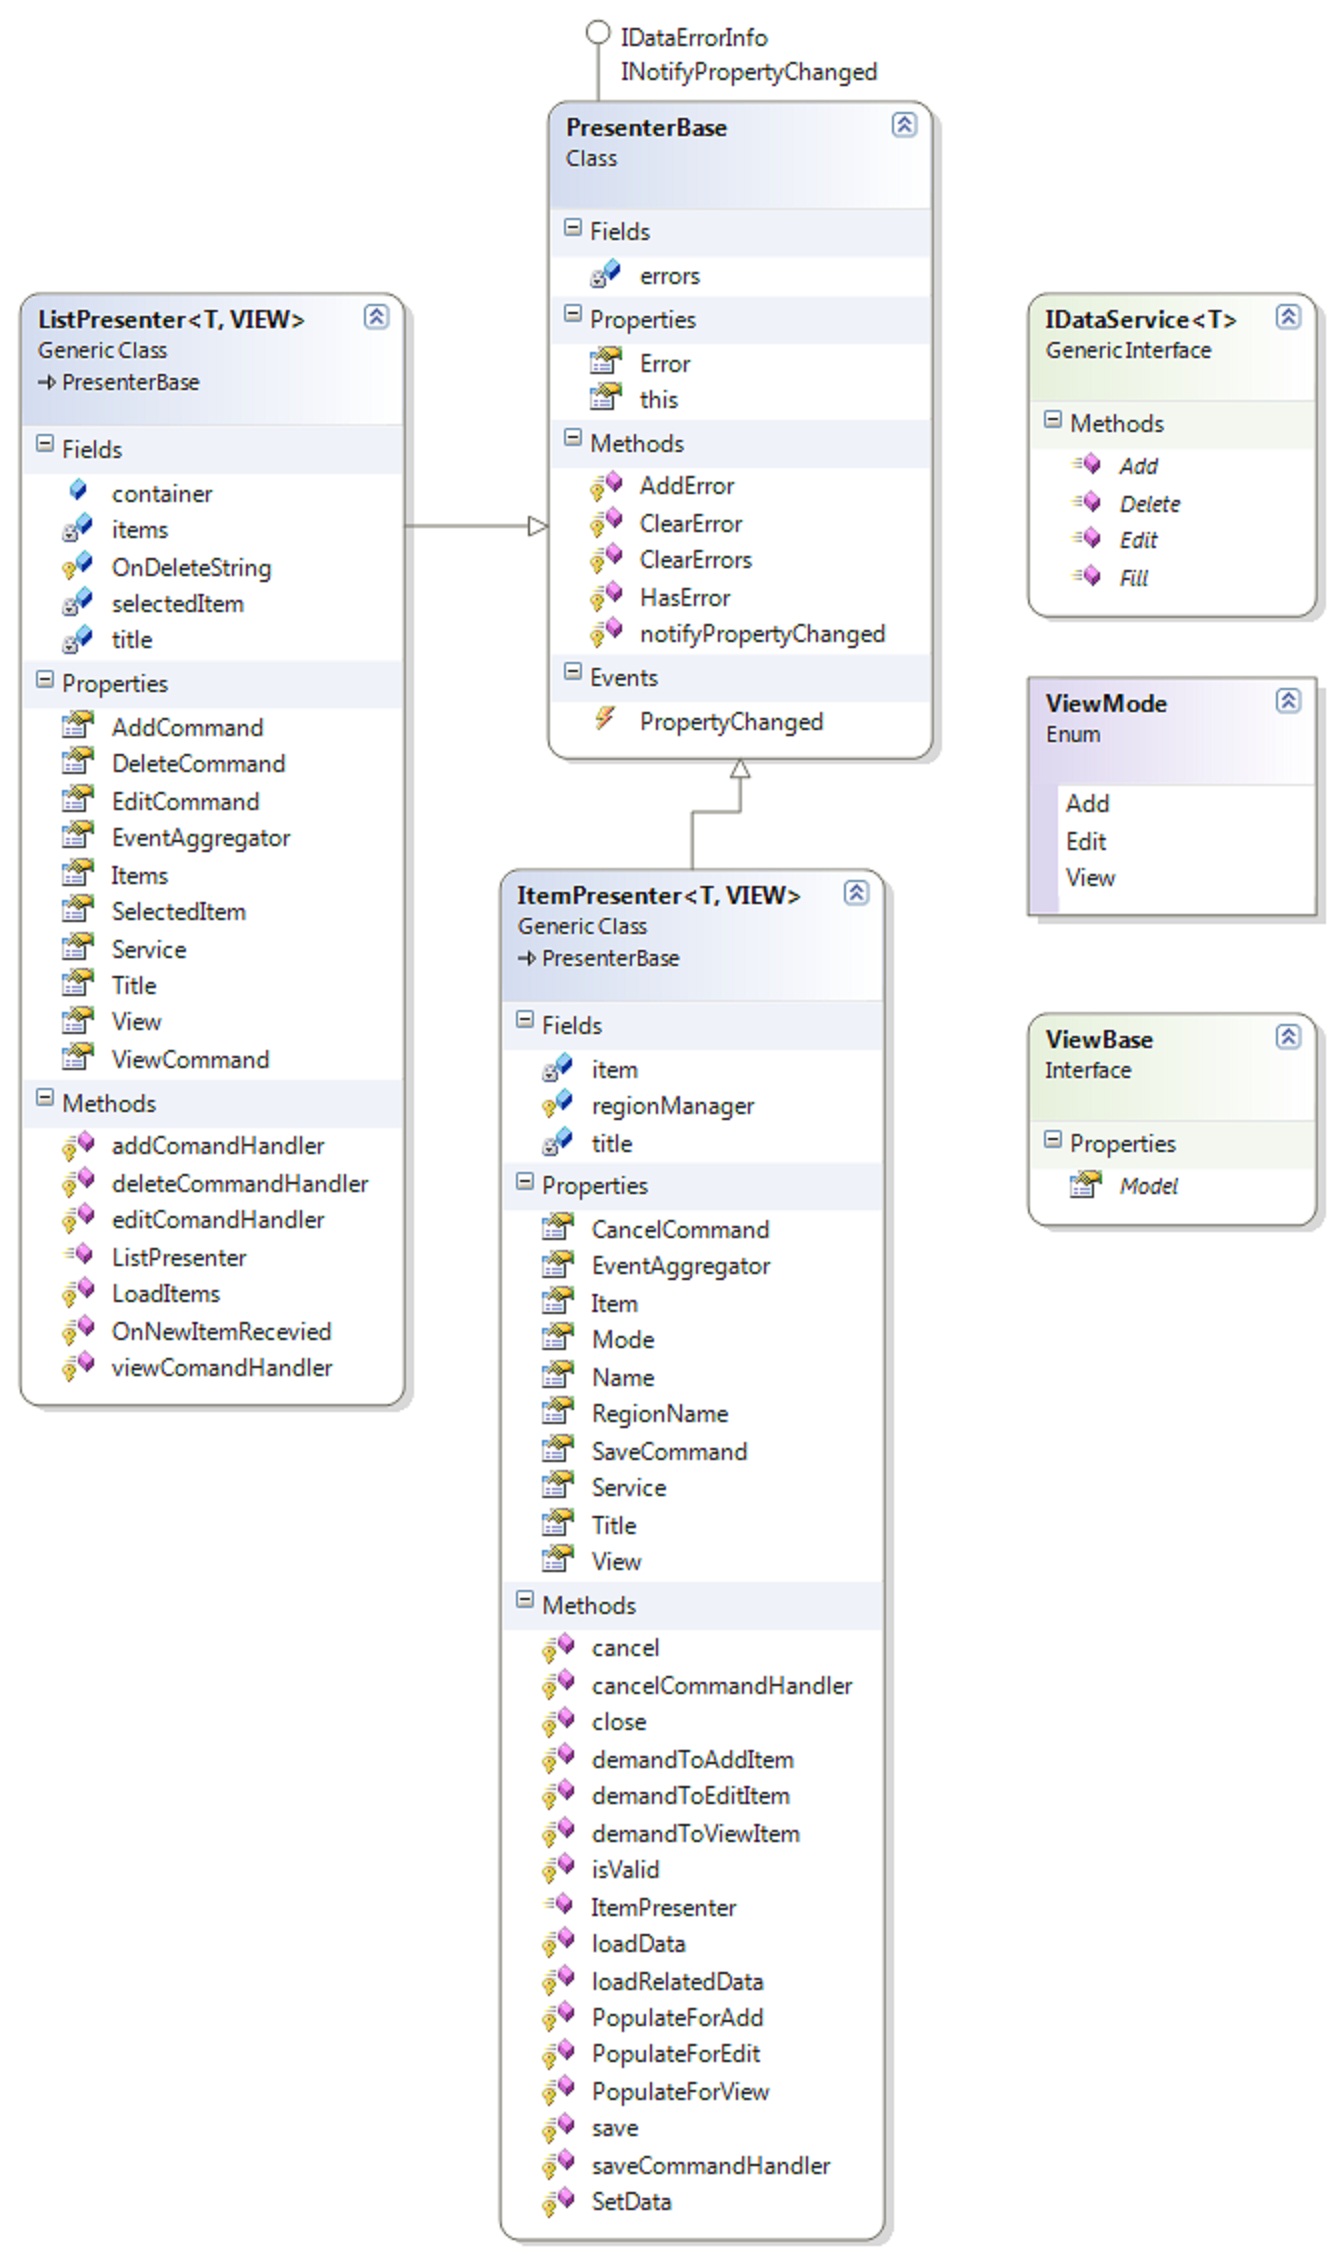1334x2256 pixels.
Task: Collapse the Fields section of PresenterBase
Action: pos(572,228)
